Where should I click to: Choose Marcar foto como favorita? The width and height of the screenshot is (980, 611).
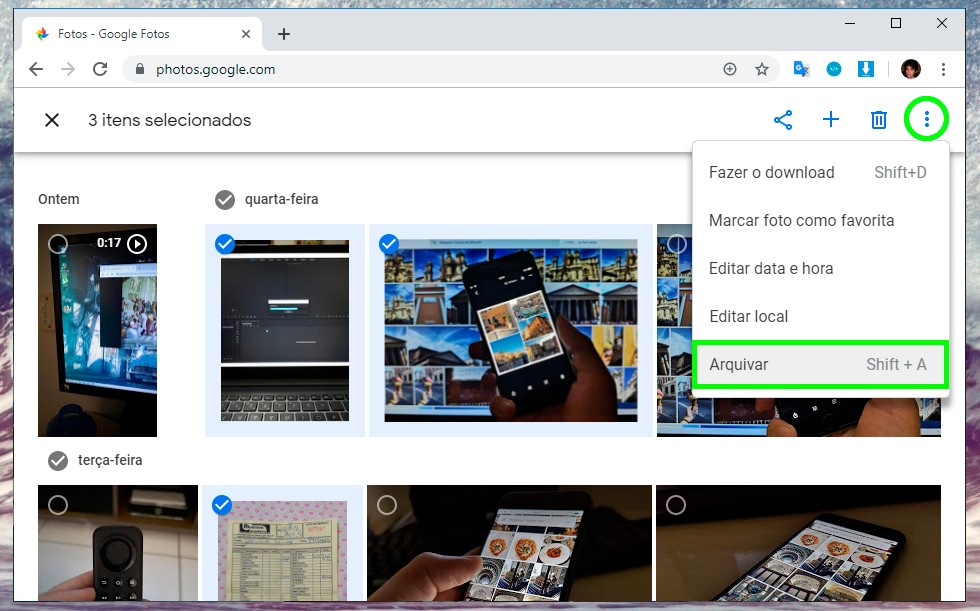click(820, 221)
